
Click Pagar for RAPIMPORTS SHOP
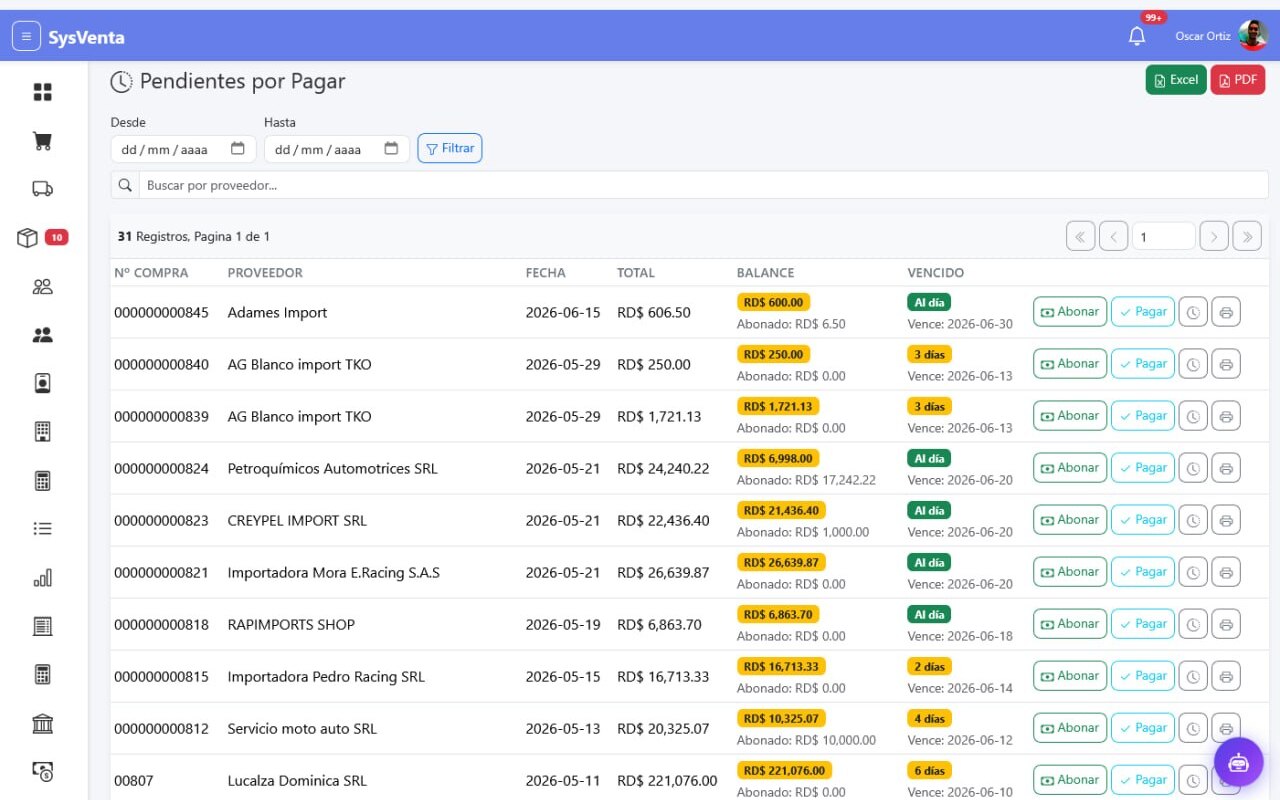1143,624
